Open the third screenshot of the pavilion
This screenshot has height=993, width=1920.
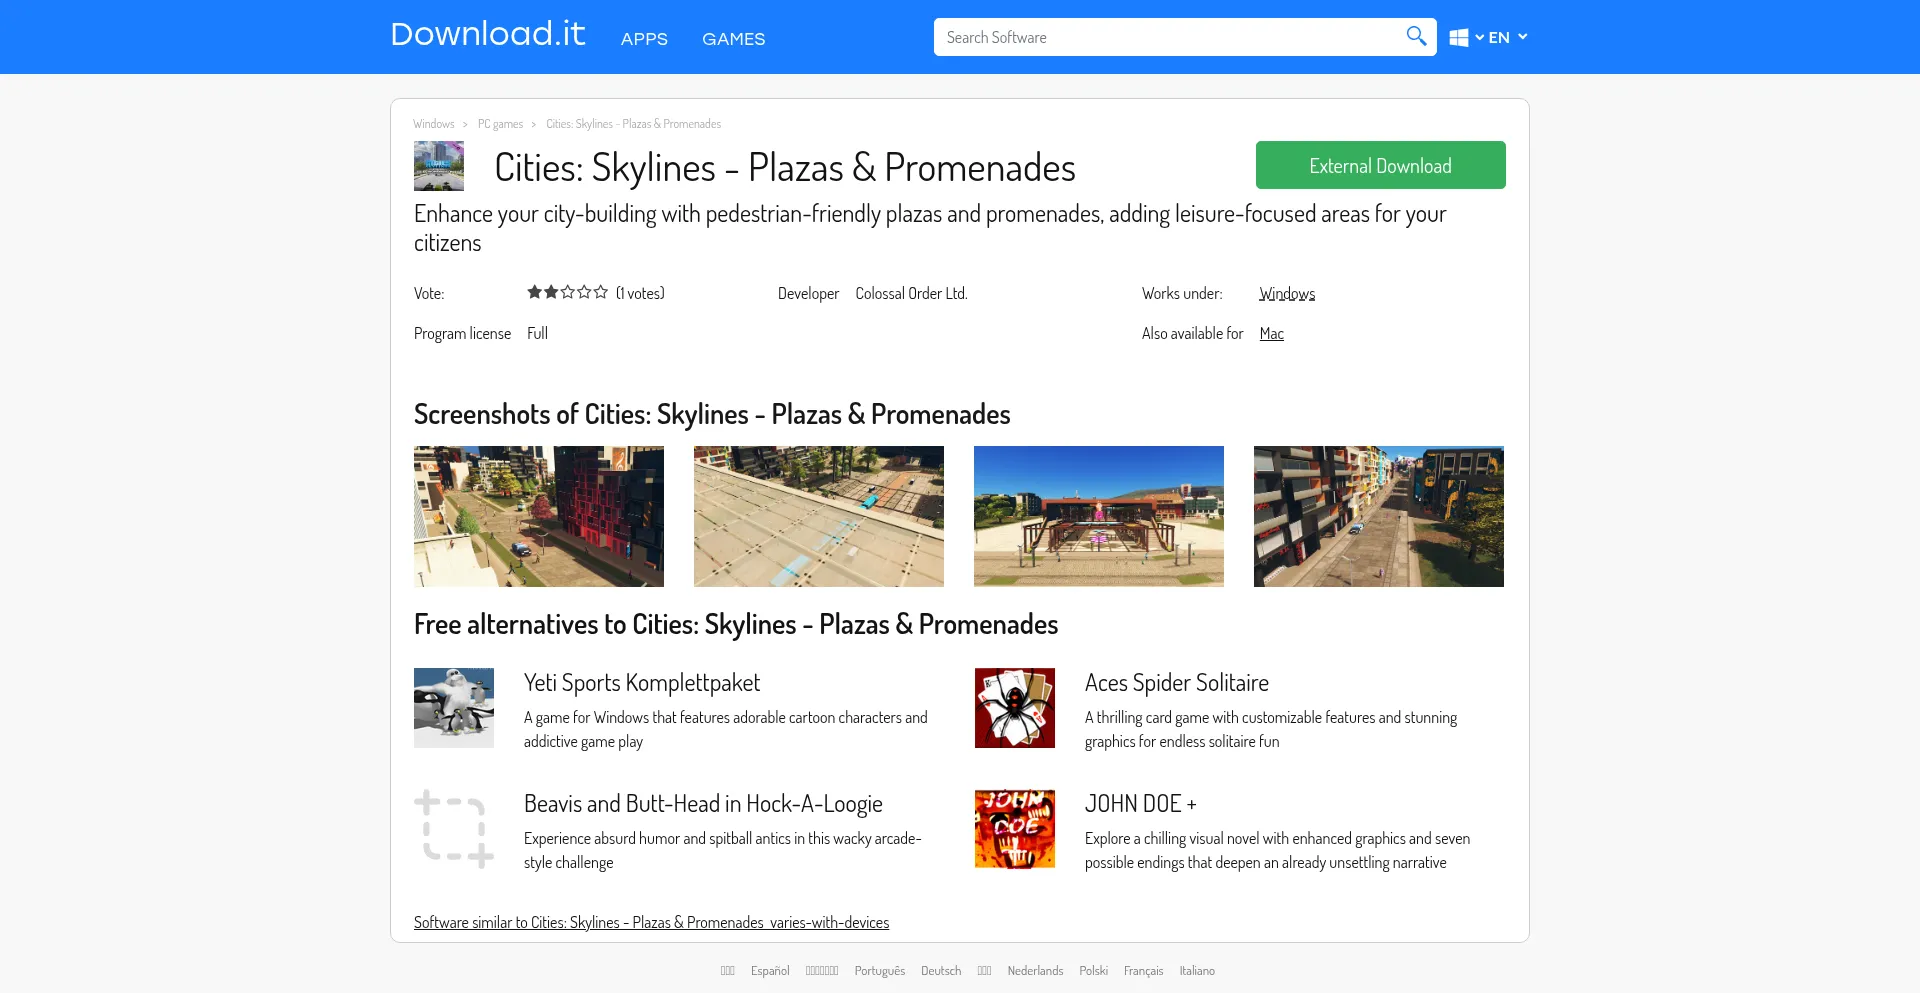(x=1098, y=516)
